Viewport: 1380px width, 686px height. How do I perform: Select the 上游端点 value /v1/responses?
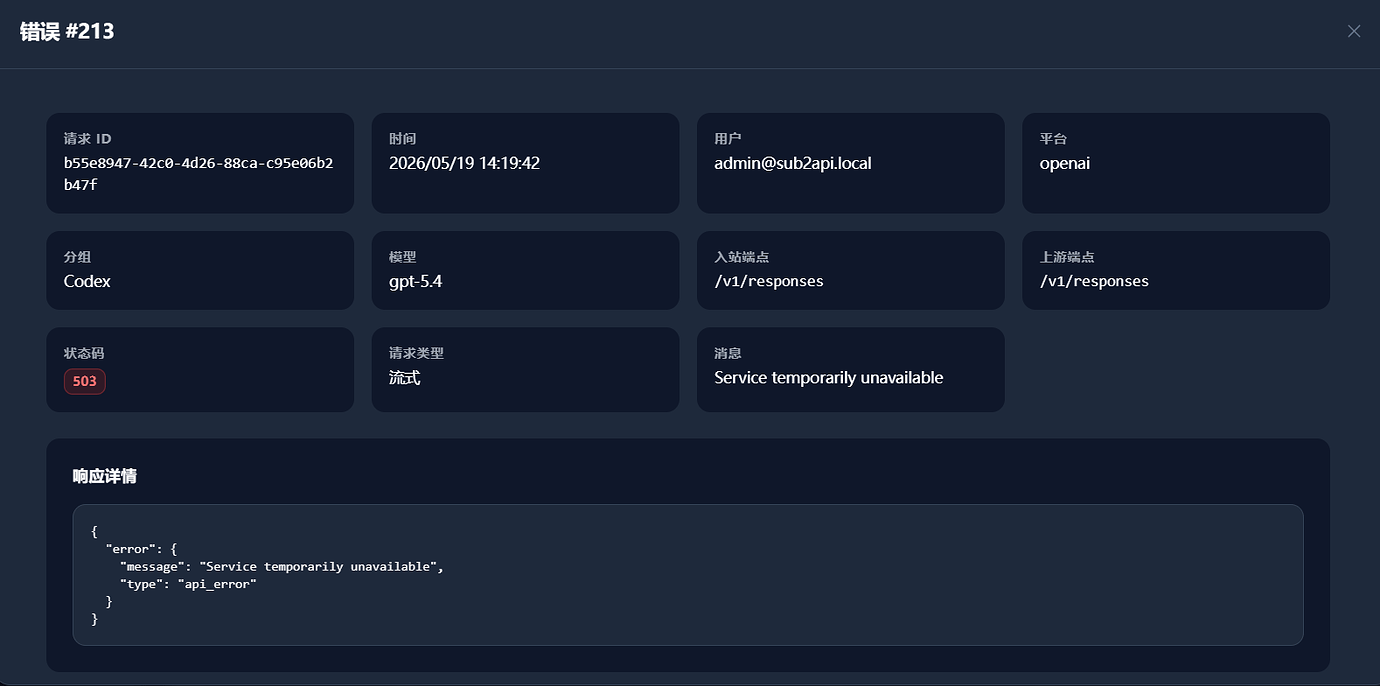coord(1094,281)
